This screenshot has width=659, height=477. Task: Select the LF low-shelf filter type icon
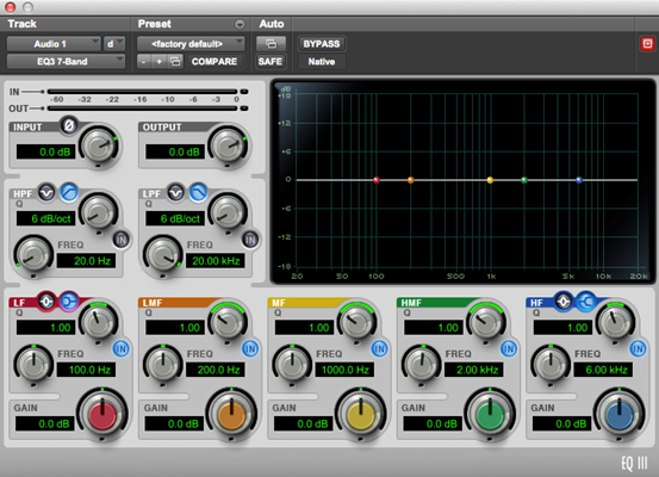[68, 300]
